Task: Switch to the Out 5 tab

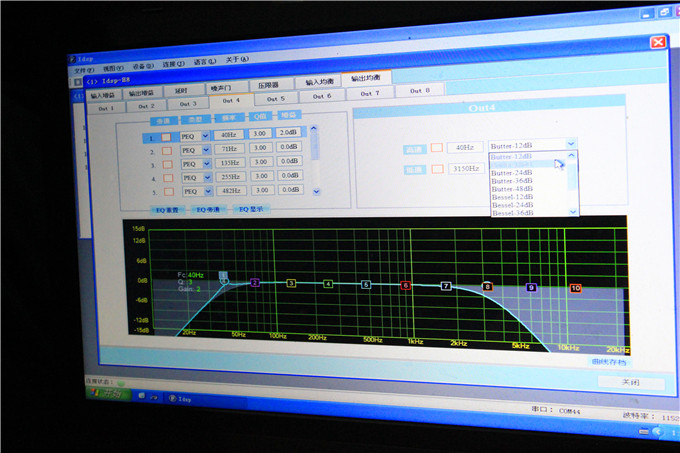Action: [x=276, y=99]
